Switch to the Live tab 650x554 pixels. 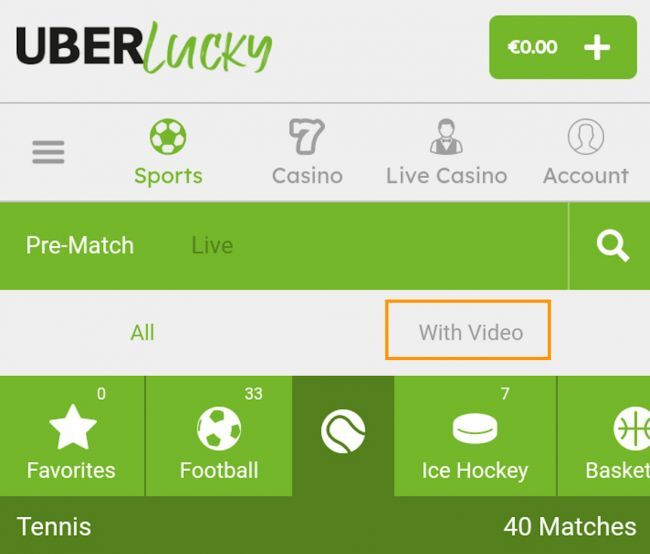pyautogui.click(x=212, y=245)
